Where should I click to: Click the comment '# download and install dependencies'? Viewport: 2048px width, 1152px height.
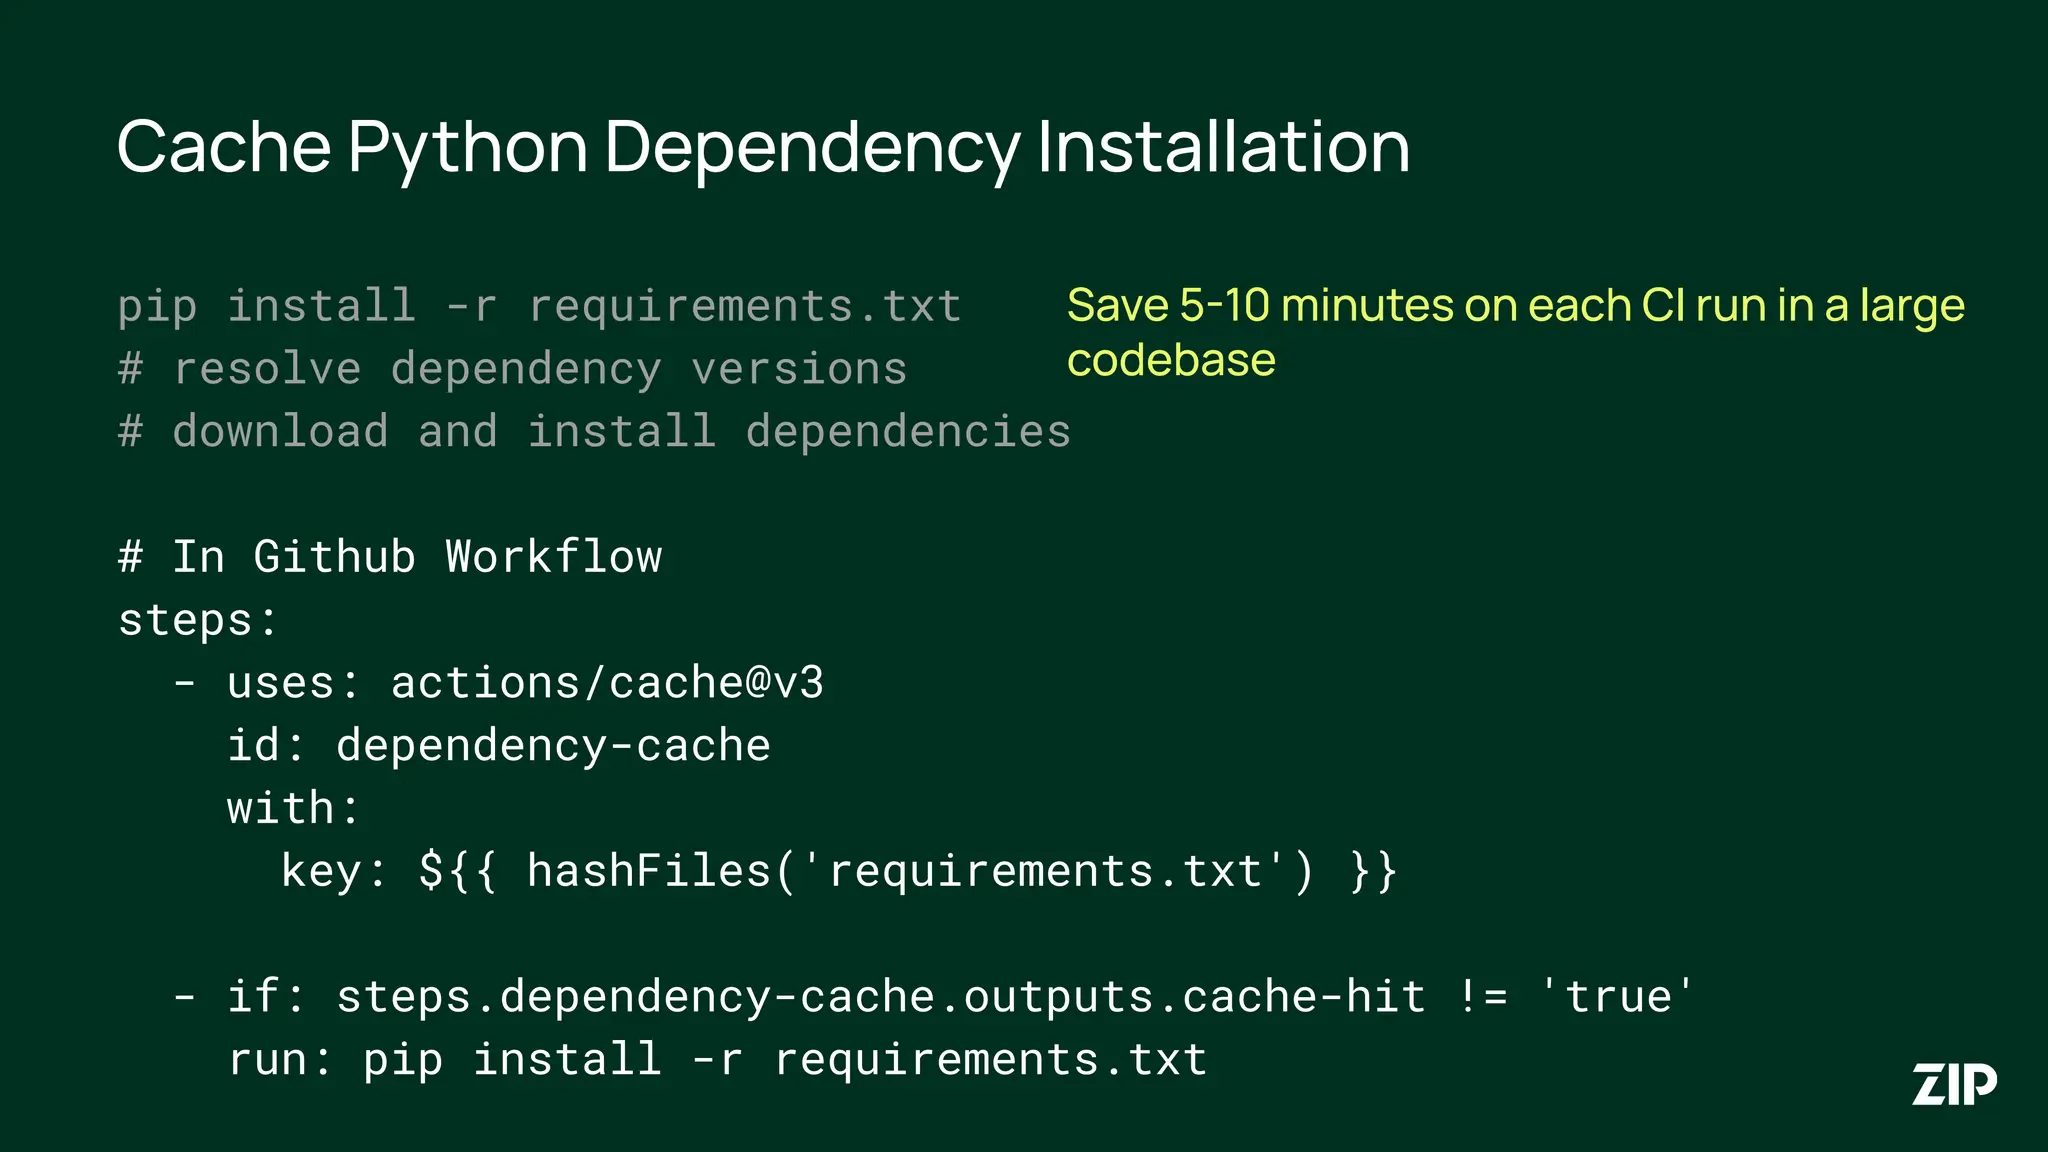click(594, 432)
